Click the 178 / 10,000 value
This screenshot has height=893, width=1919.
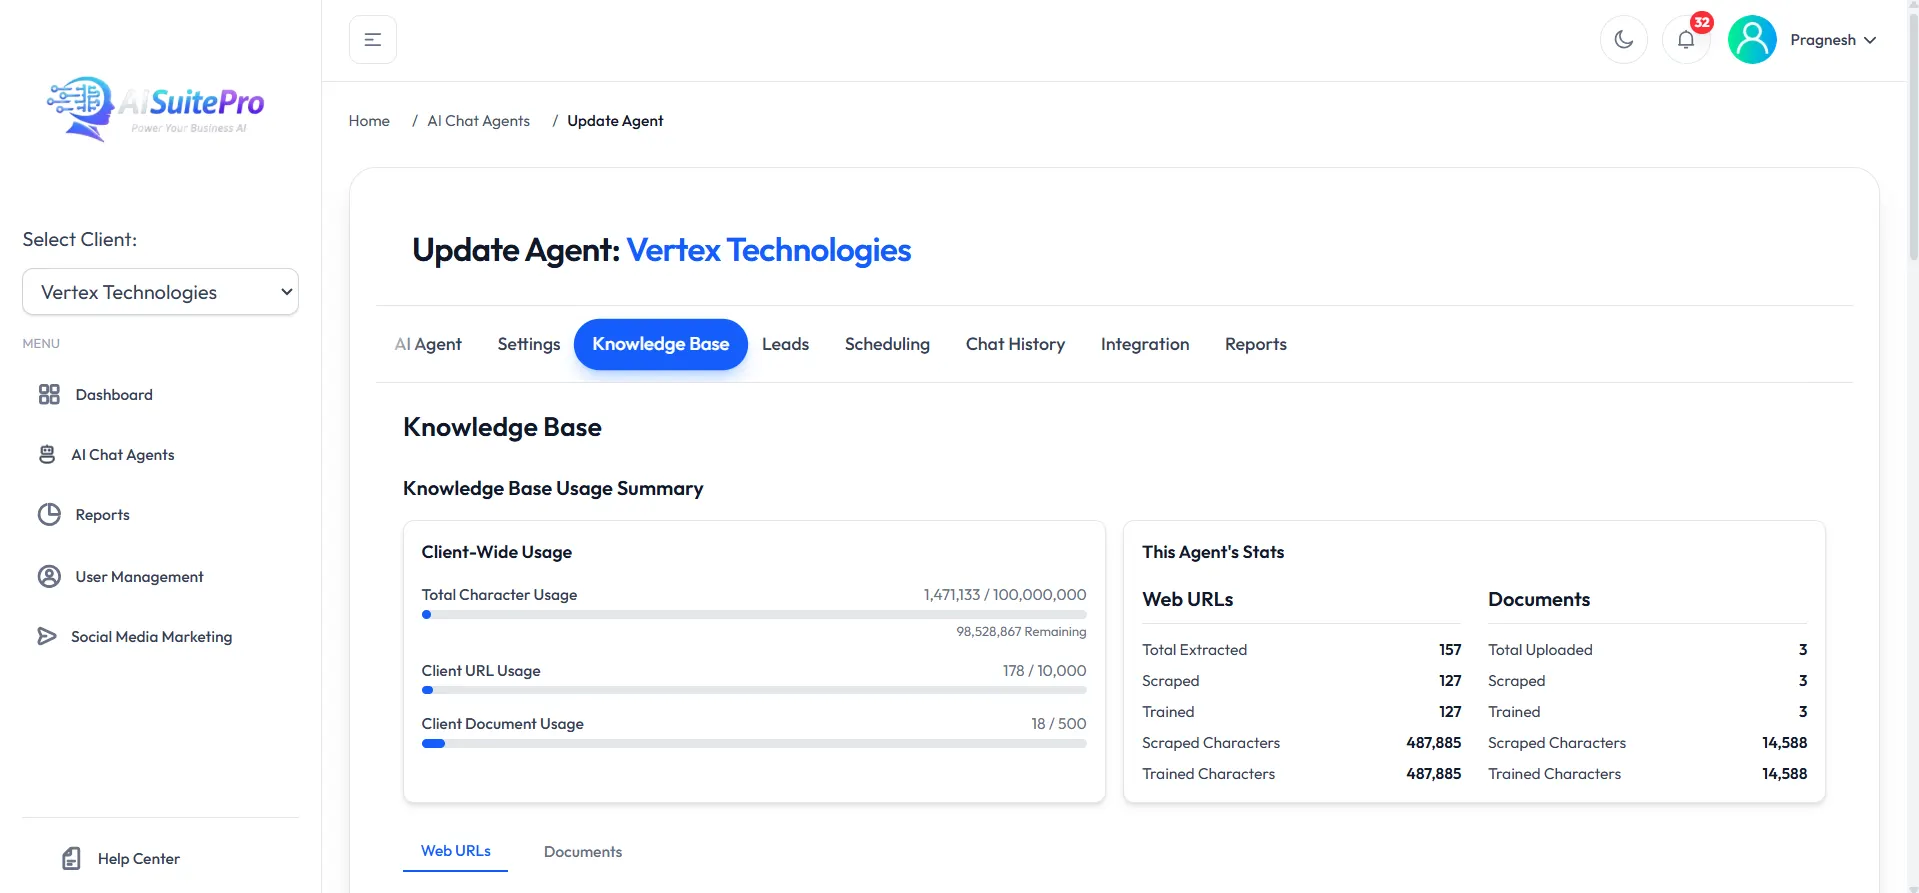tap(1045, 671)
